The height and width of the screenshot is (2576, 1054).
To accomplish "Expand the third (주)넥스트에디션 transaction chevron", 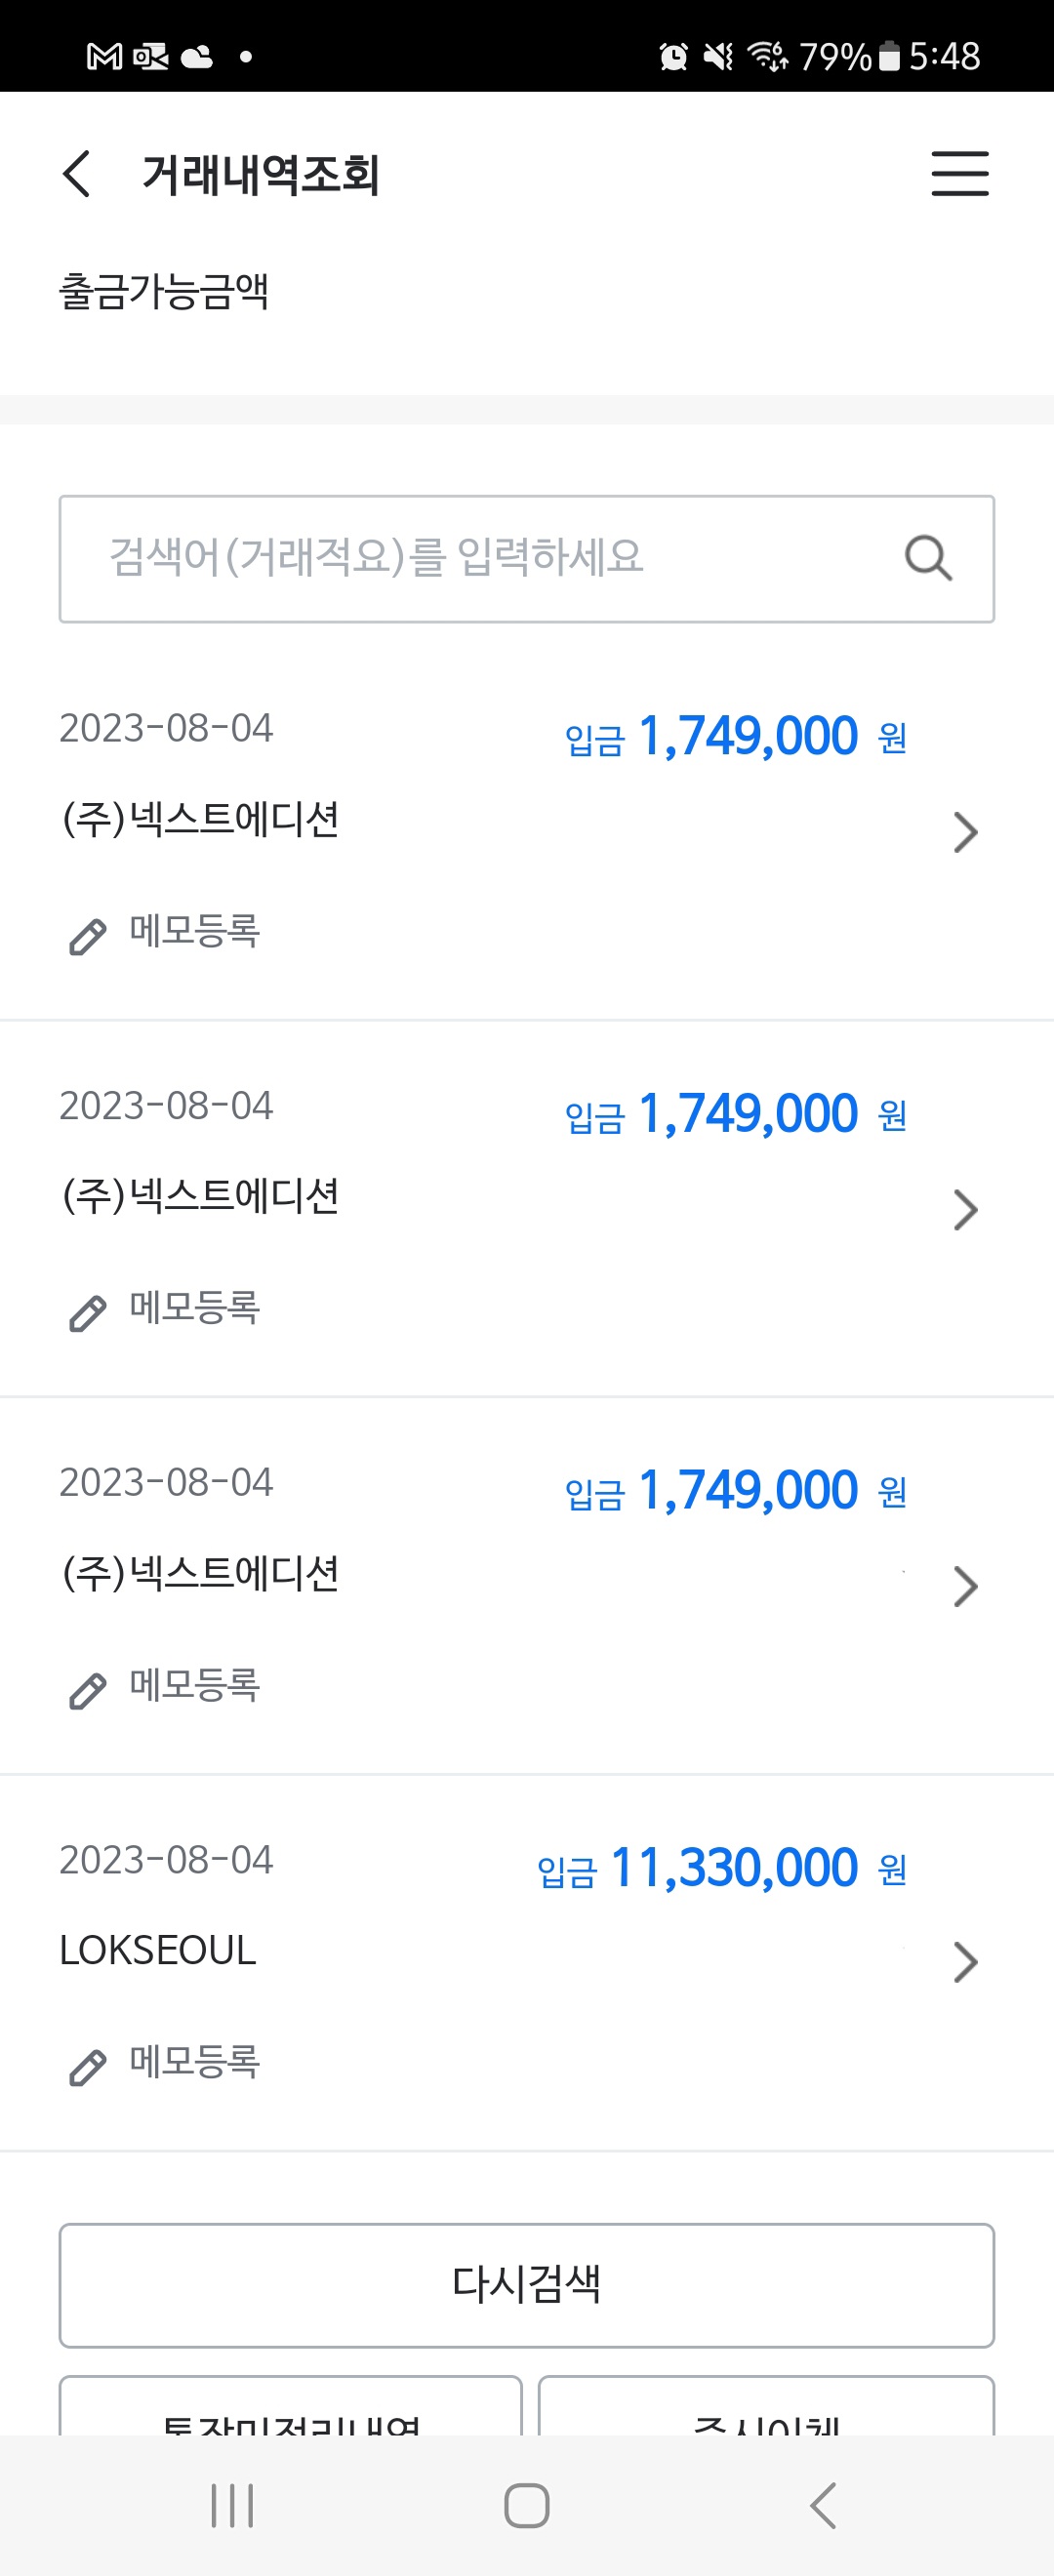I will [x=964, y=1586].
